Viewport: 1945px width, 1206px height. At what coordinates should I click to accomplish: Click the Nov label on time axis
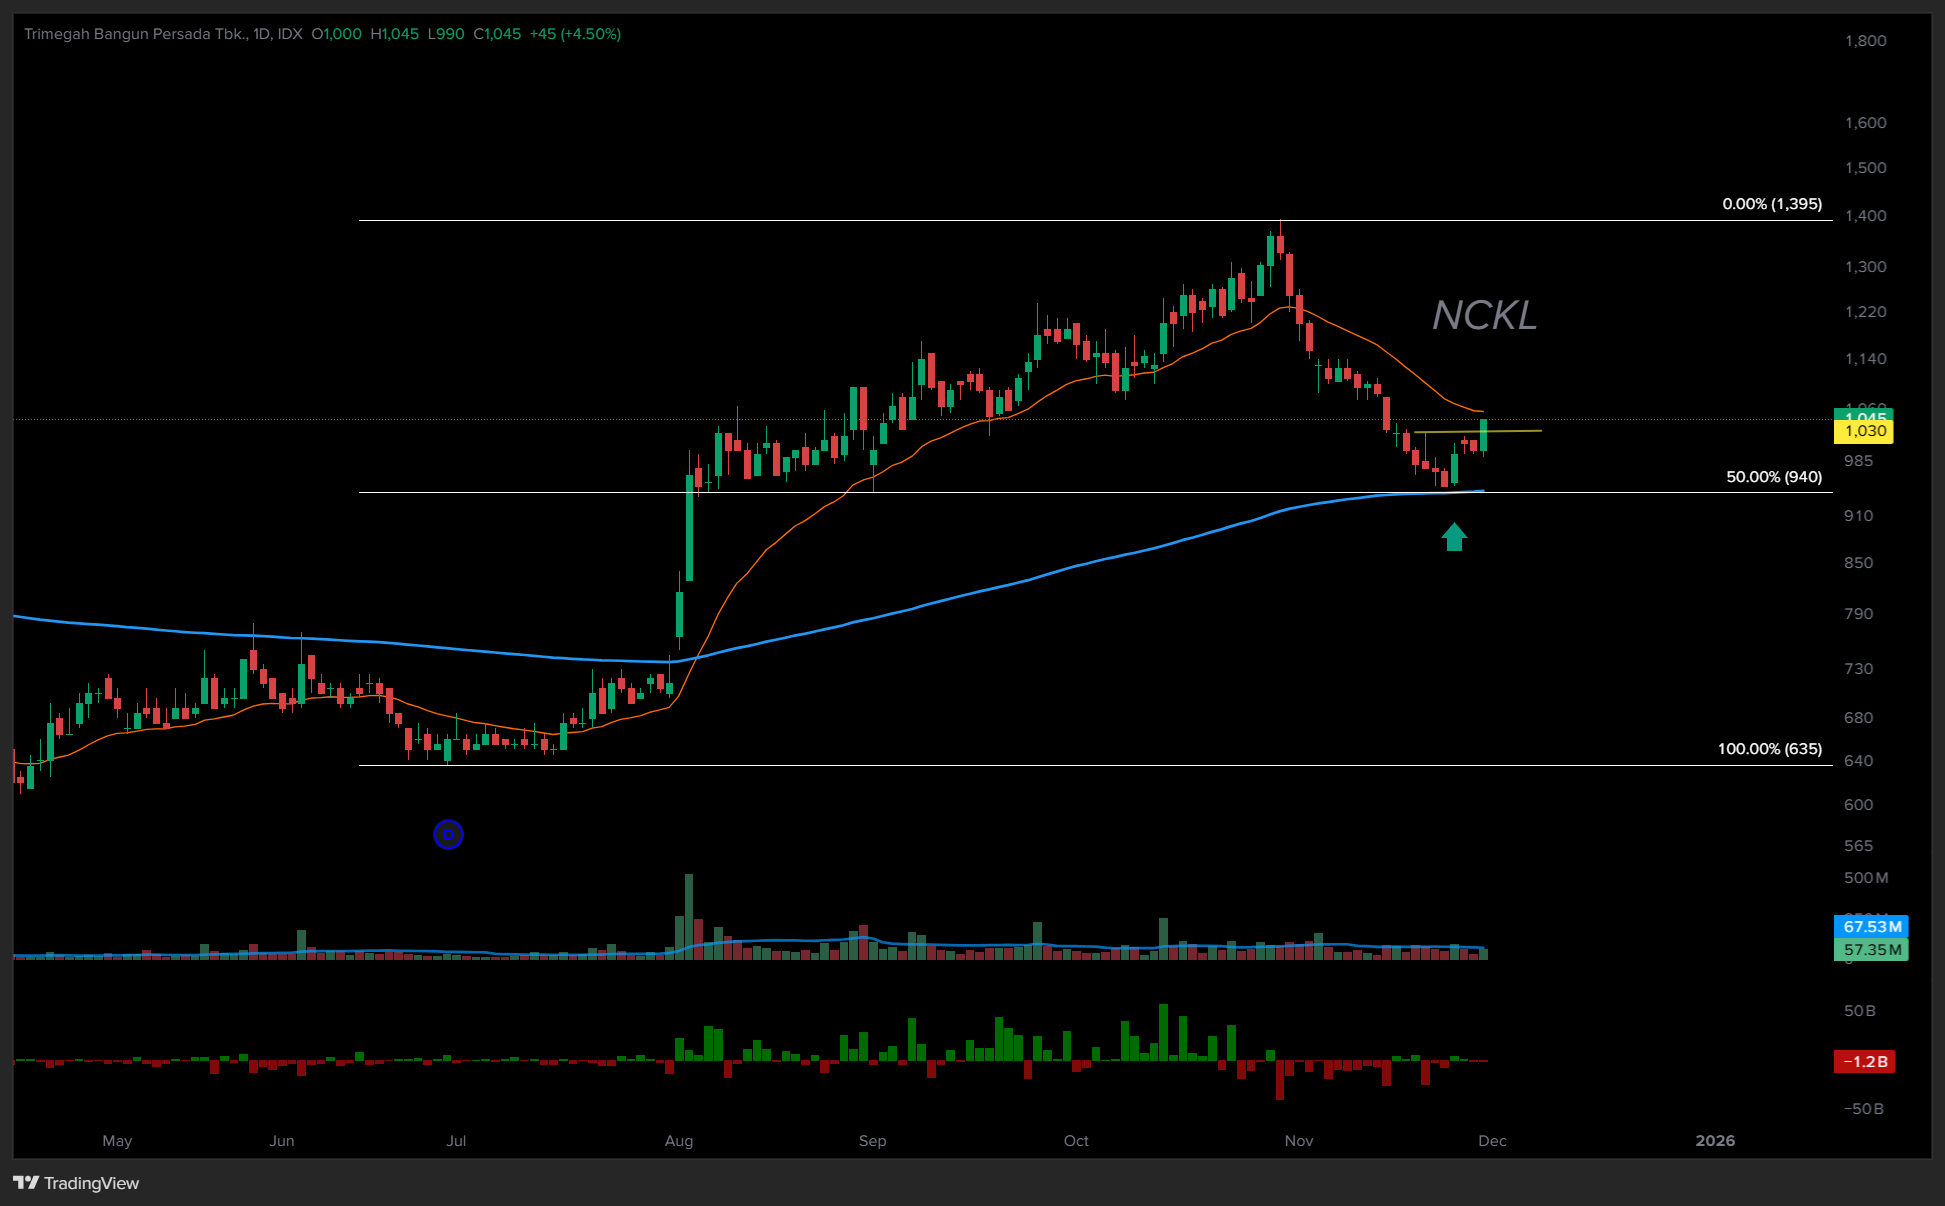coord(1298,1141)
